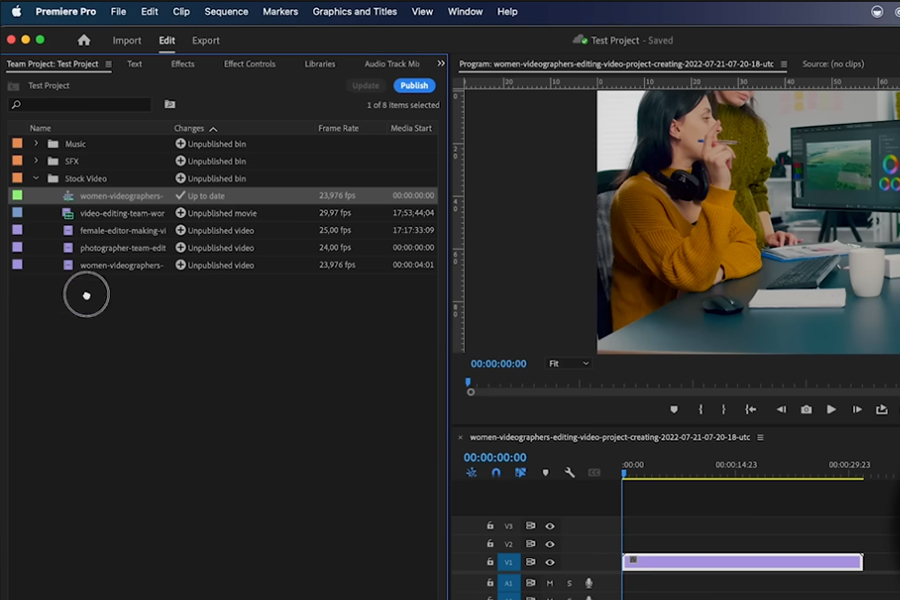
Task: Open the Fit zoom dropdown in program monitor
Action: 568,363
